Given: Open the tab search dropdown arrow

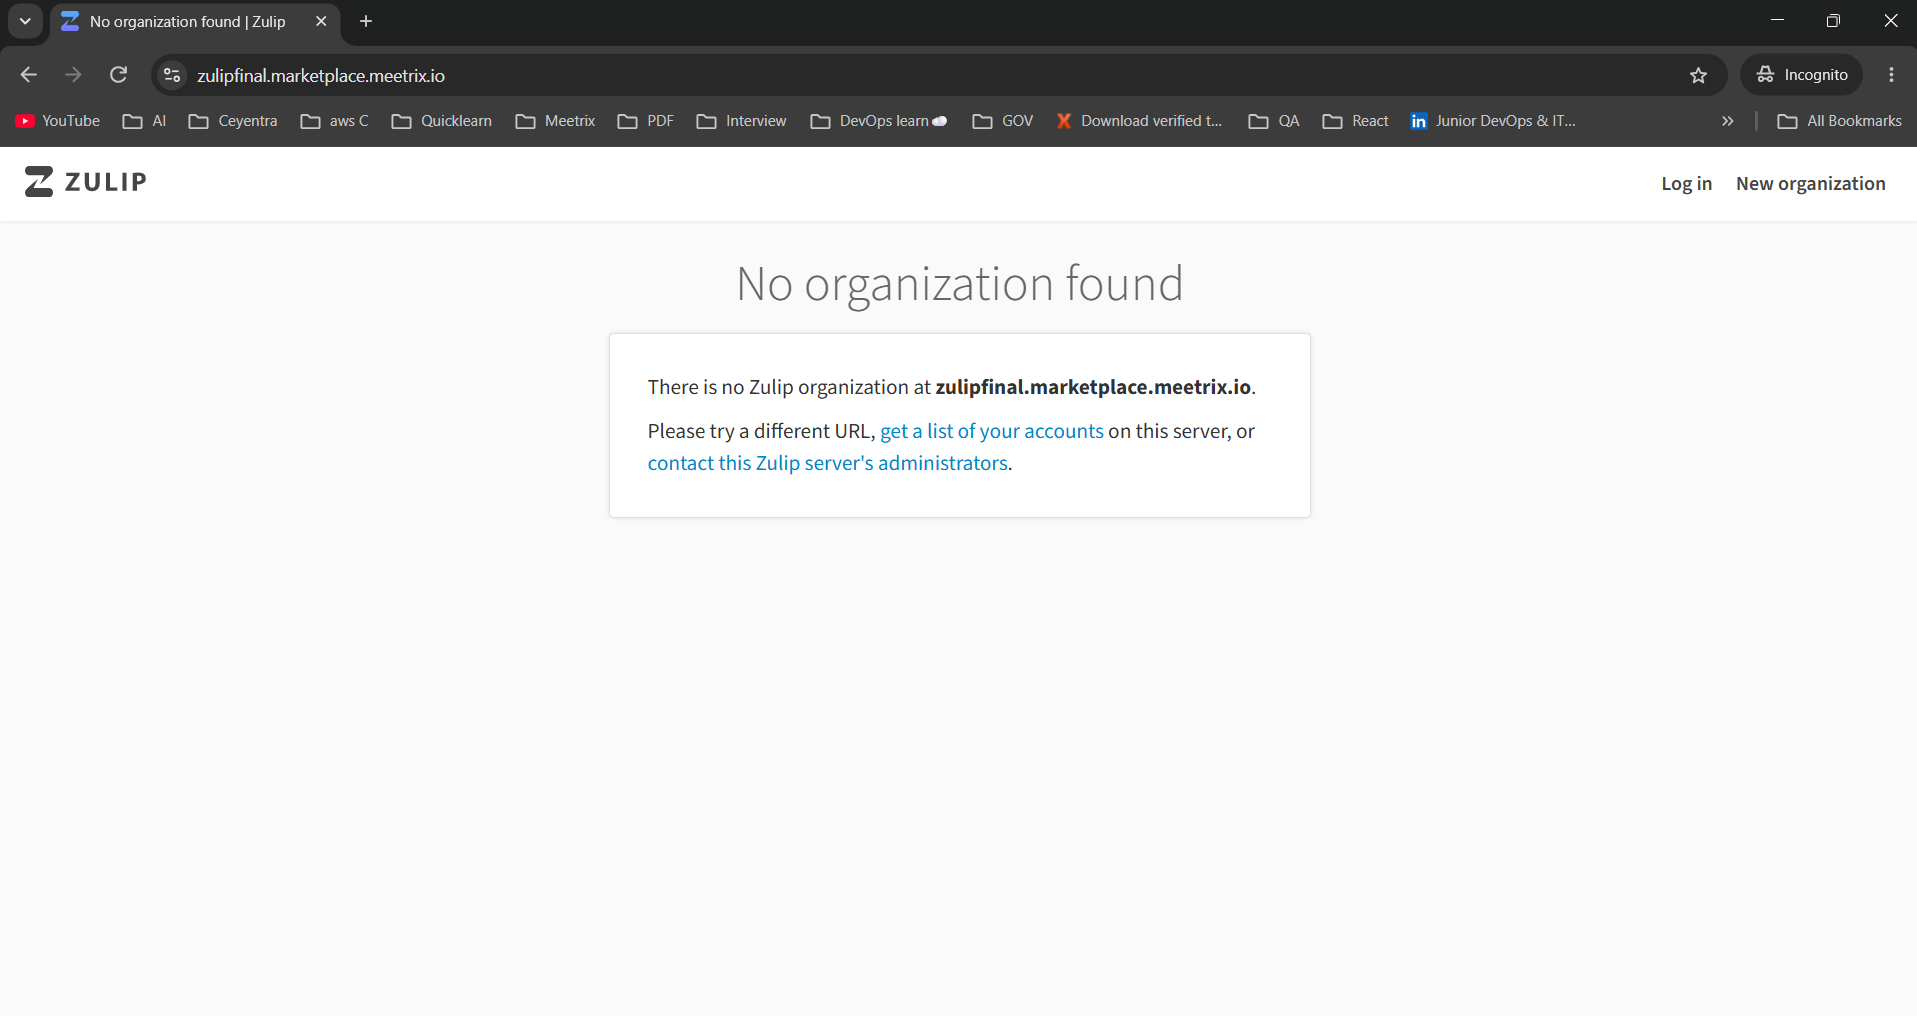Looking at the screenshot, I should coord(25,21).
